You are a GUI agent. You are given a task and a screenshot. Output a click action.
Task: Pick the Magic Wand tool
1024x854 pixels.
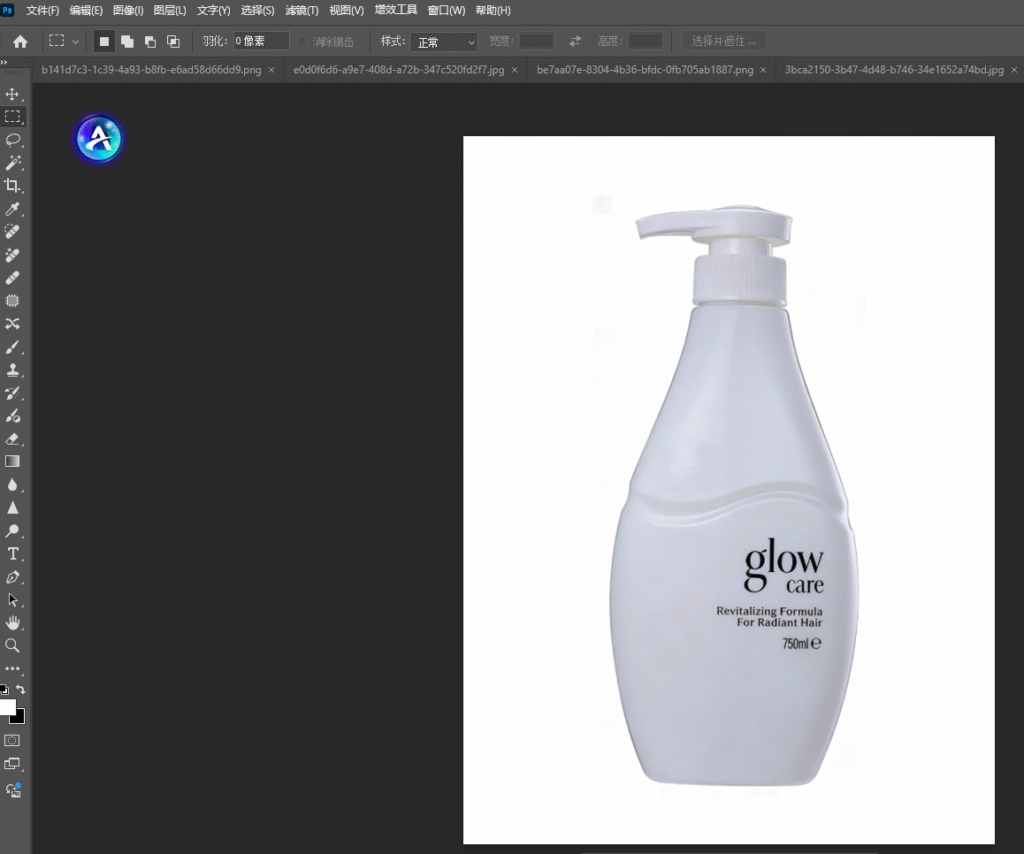pyautogui.click(x=13, y=162)
